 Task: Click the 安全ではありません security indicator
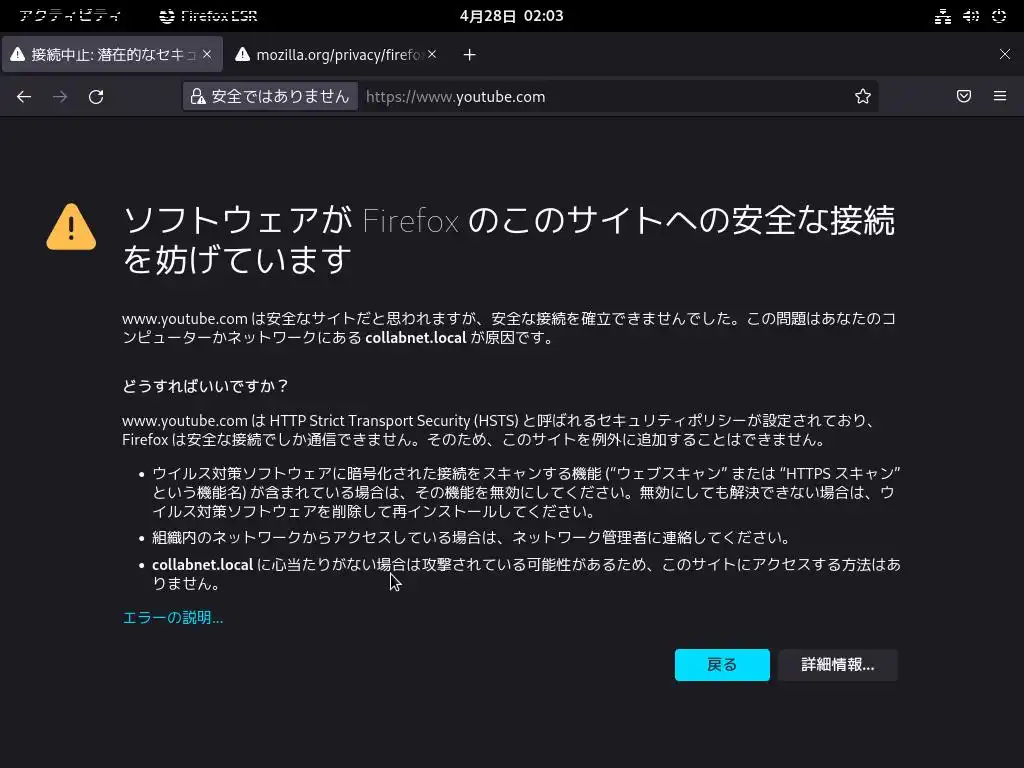point(270,97)
